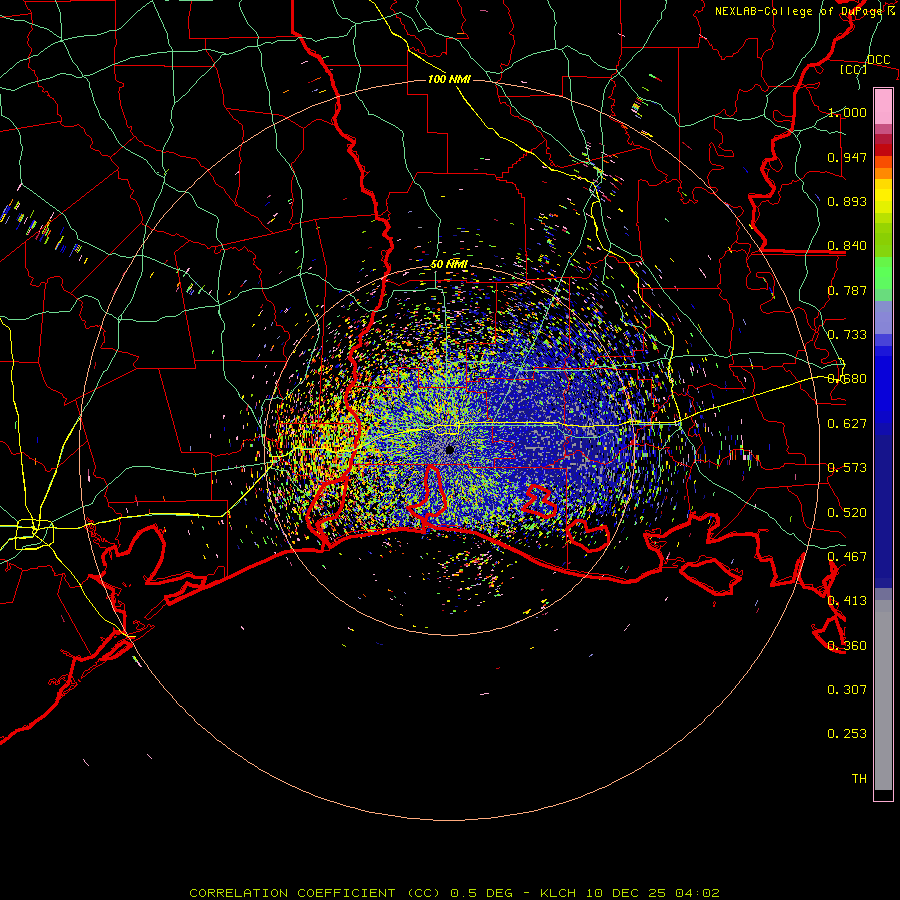
Task: Pick the gray segment of the color bar
Action: (x=883, y=695)
